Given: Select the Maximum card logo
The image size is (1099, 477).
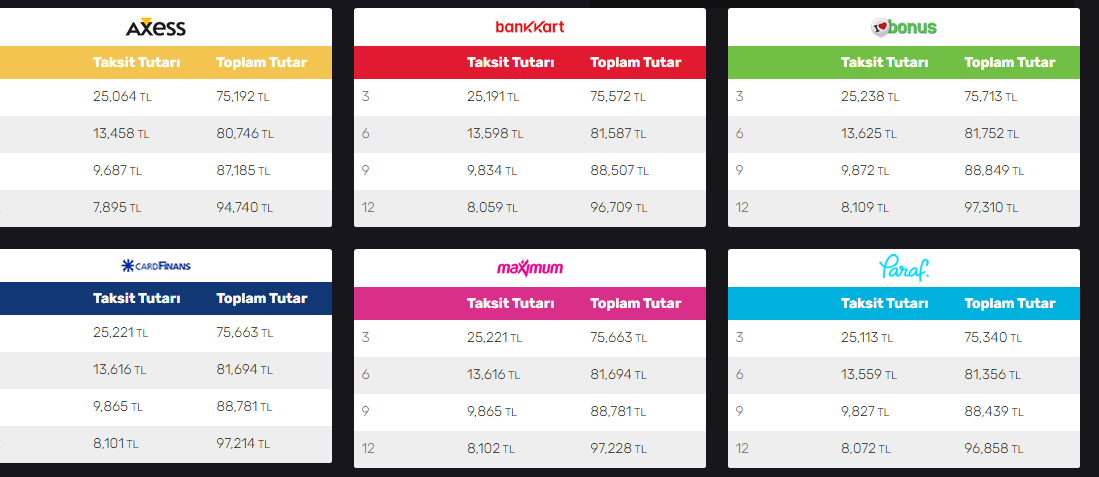Looking at the screenshot, I should [x=530, y=267].
